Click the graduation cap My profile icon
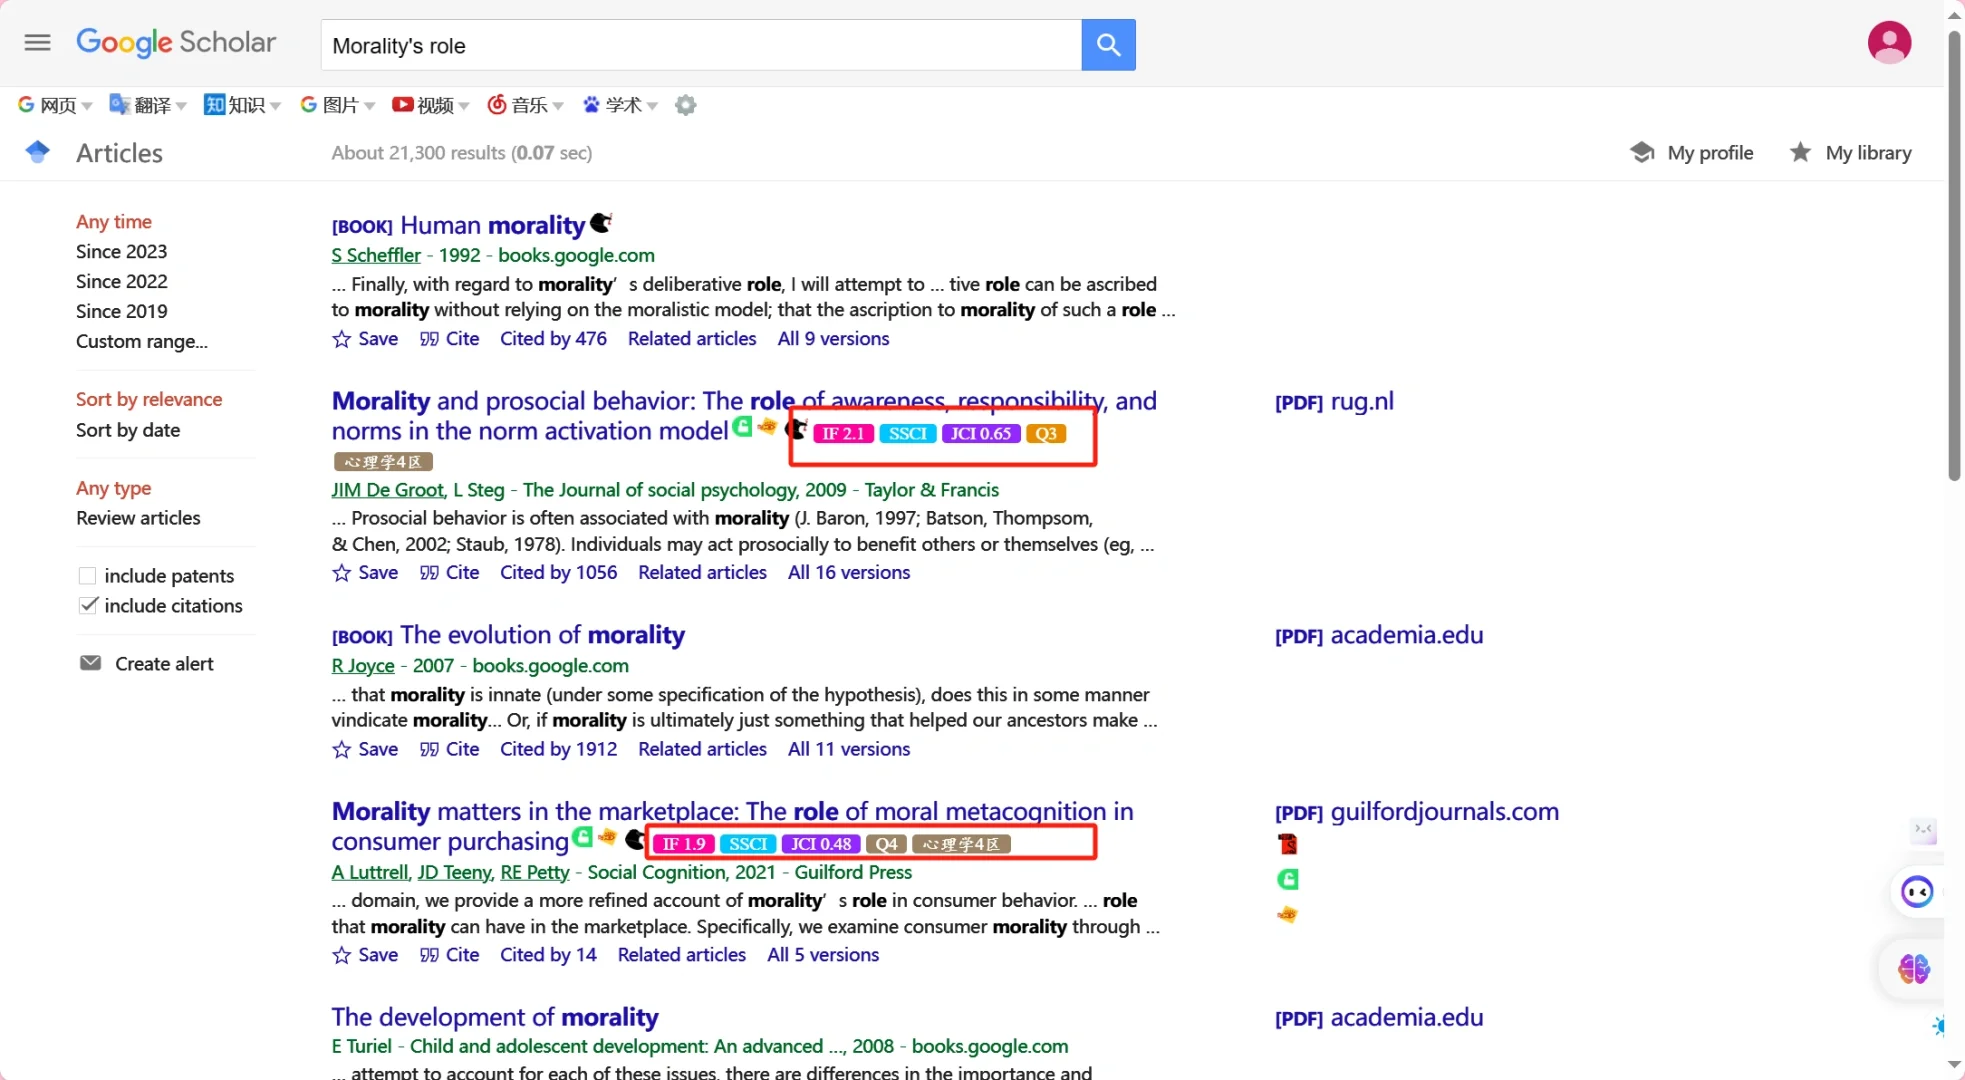 pos(1642,152)
